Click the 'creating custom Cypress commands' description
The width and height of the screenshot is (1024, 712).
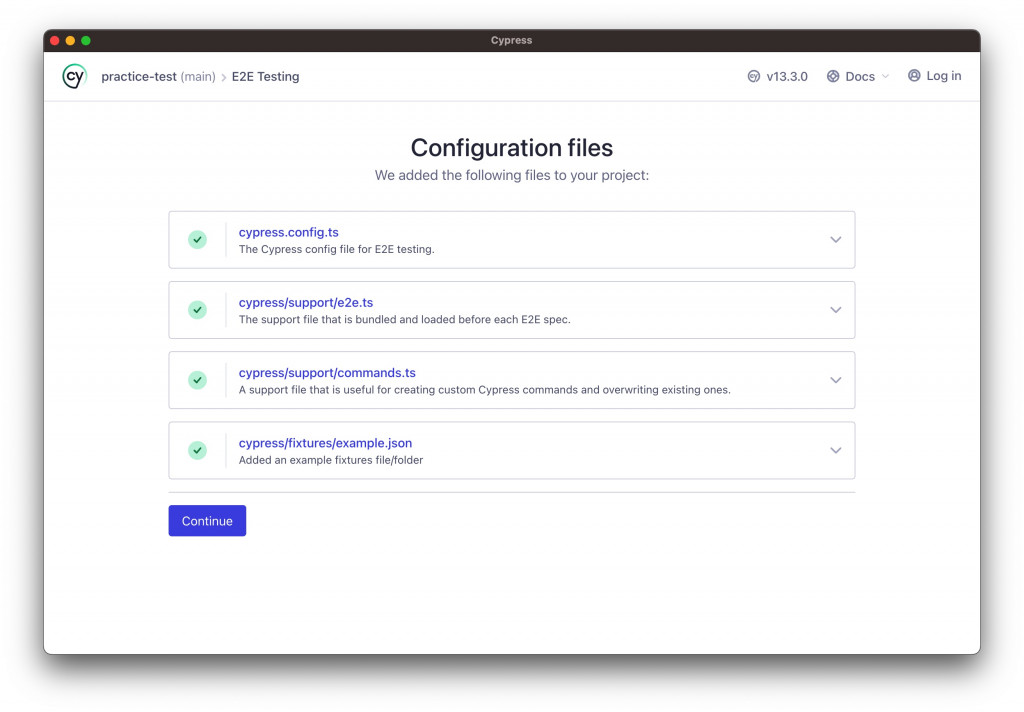[486, 390]
